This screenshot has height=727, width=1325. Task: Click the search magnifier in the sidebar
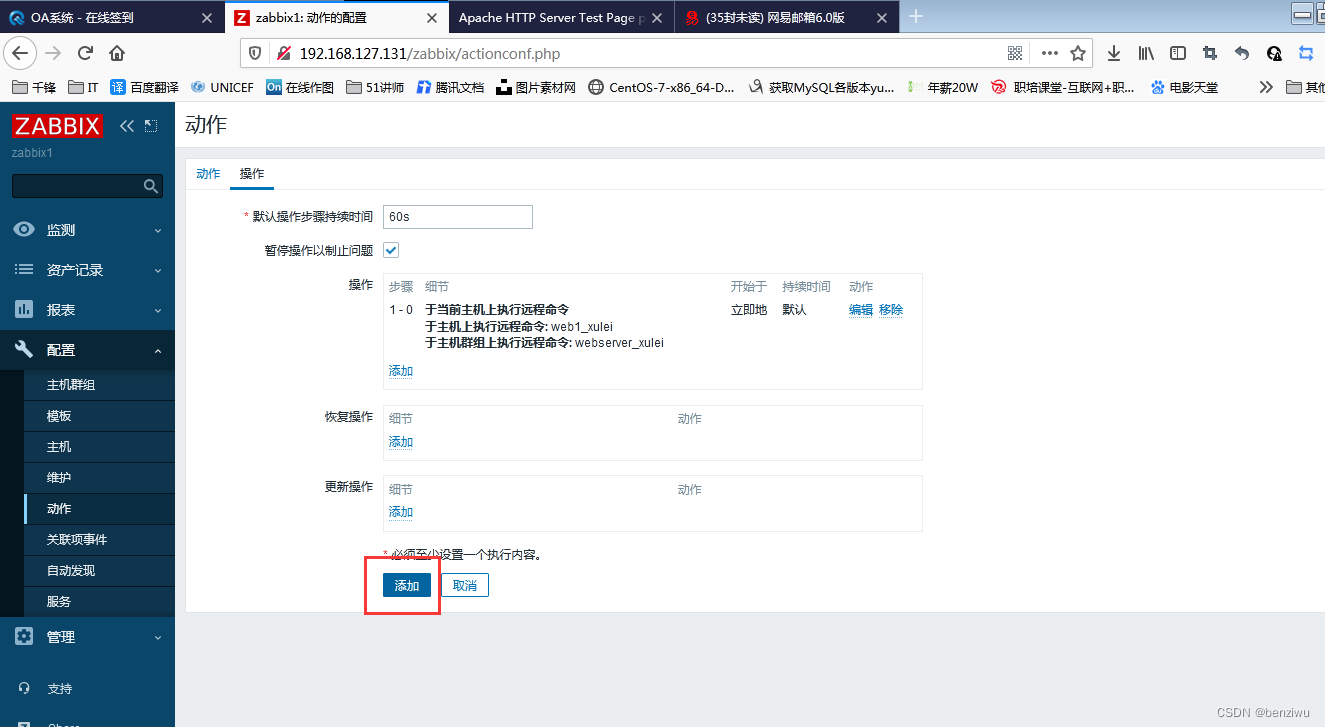pyautogui.click(x=151, y=186)
